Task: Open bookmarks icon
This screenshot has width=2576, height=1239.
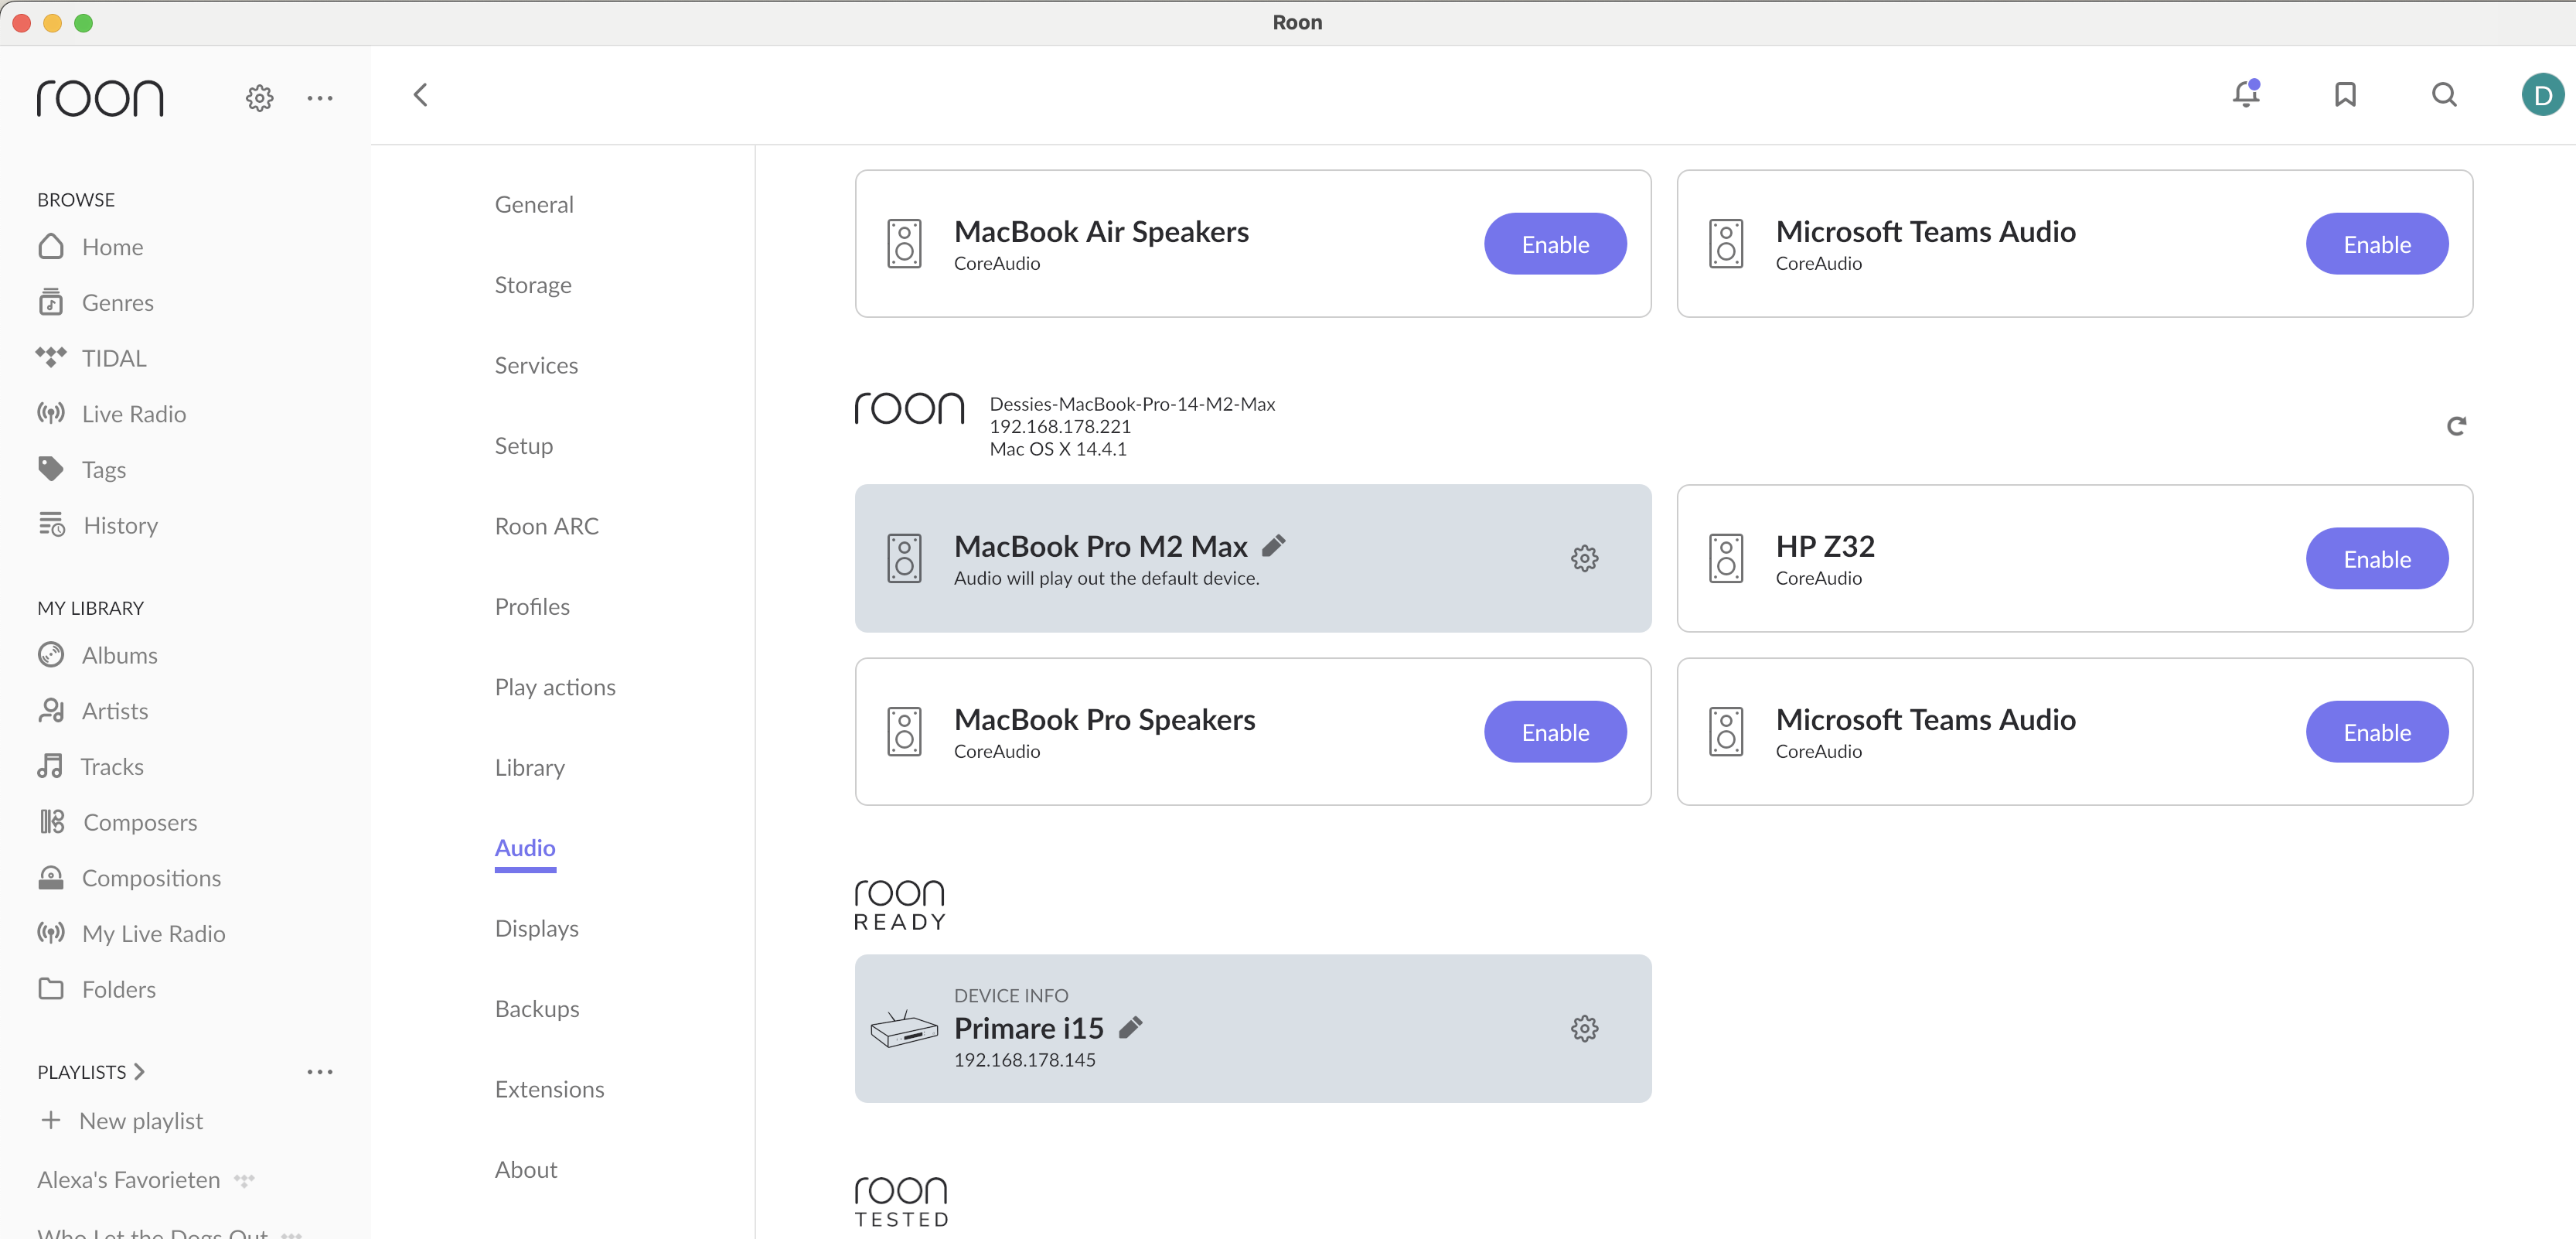Action: click(x=2345, y=95)
